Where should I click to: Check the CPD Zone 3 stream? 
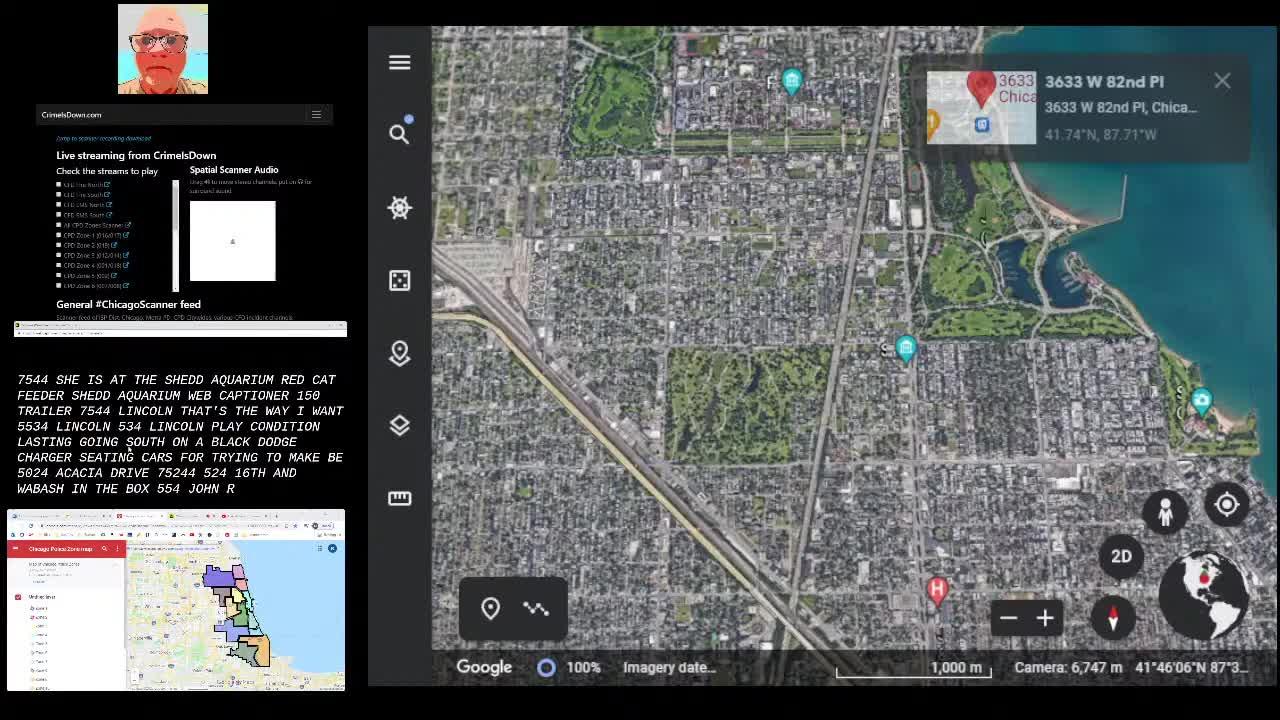pyautogui.click(x=58, y=255)
